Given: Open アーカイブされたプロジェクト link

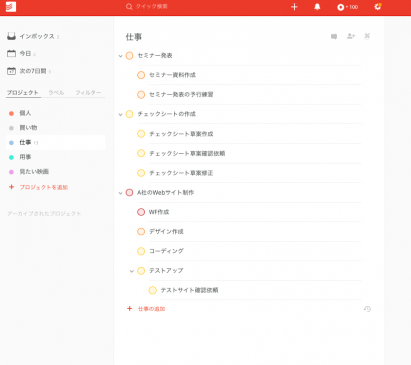Looking at the screenshot, I should pos(44,214).
